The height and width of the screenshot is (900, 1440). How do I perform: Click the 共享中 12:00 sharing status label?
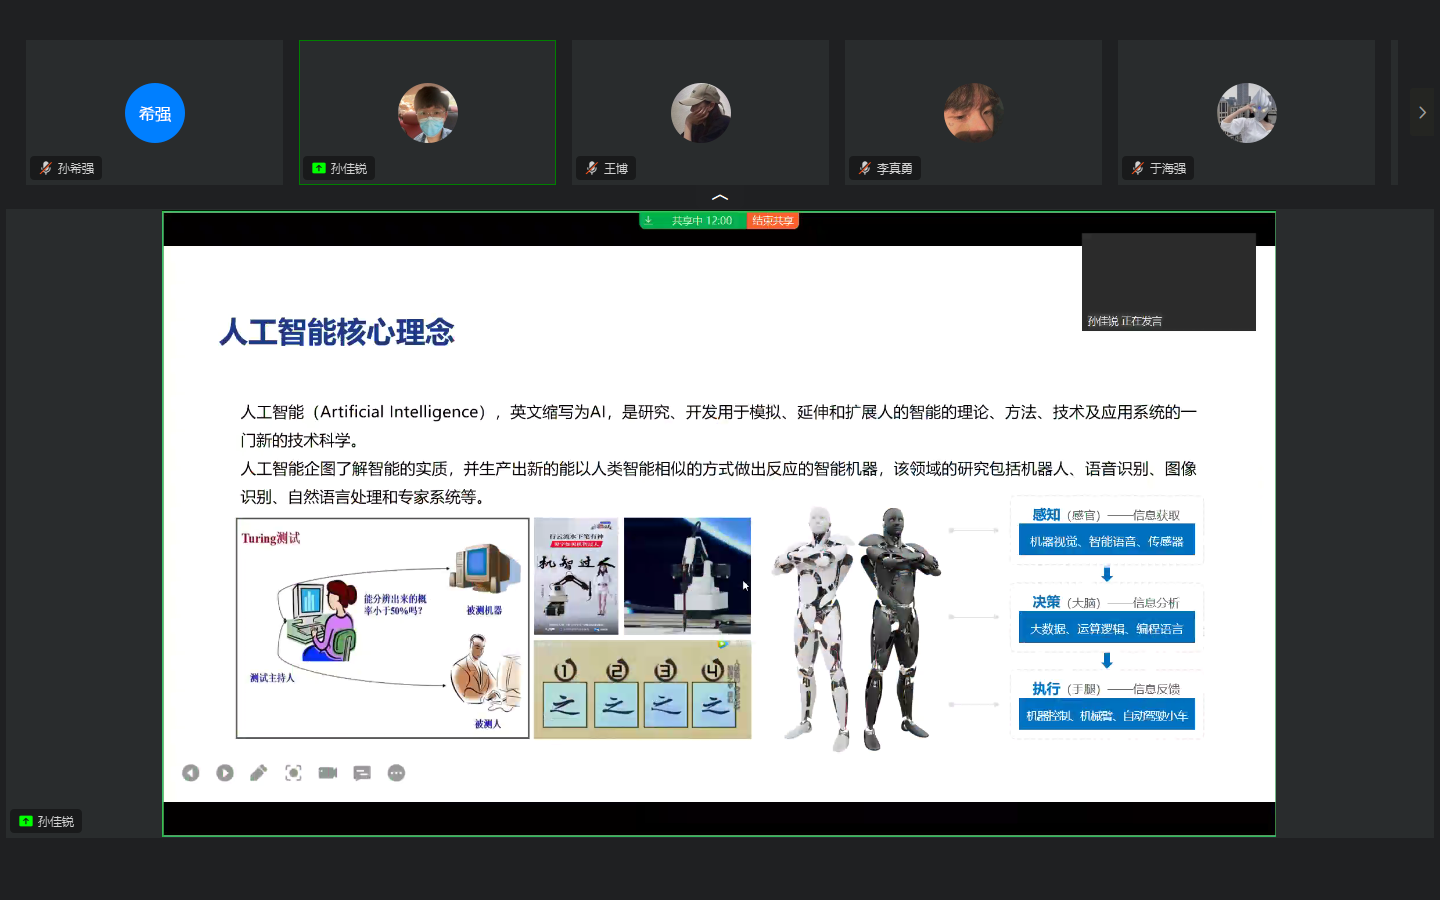tap(701, 221)
